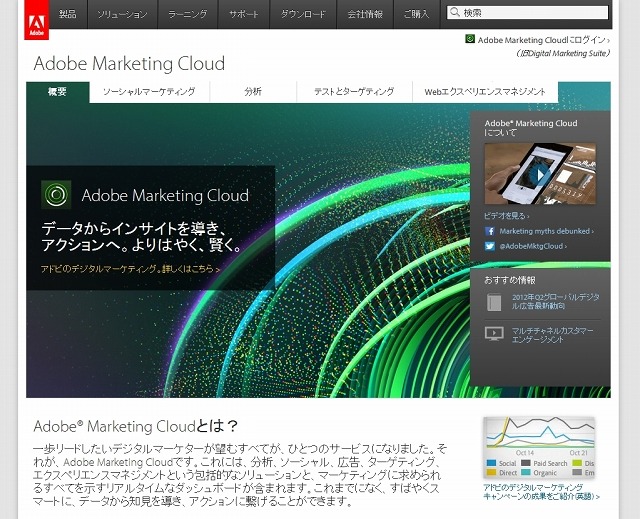Click the Facebook icon in the sidebar
Image resolution: width=640 pixels, height=519 pixels.
pos(491,230)
